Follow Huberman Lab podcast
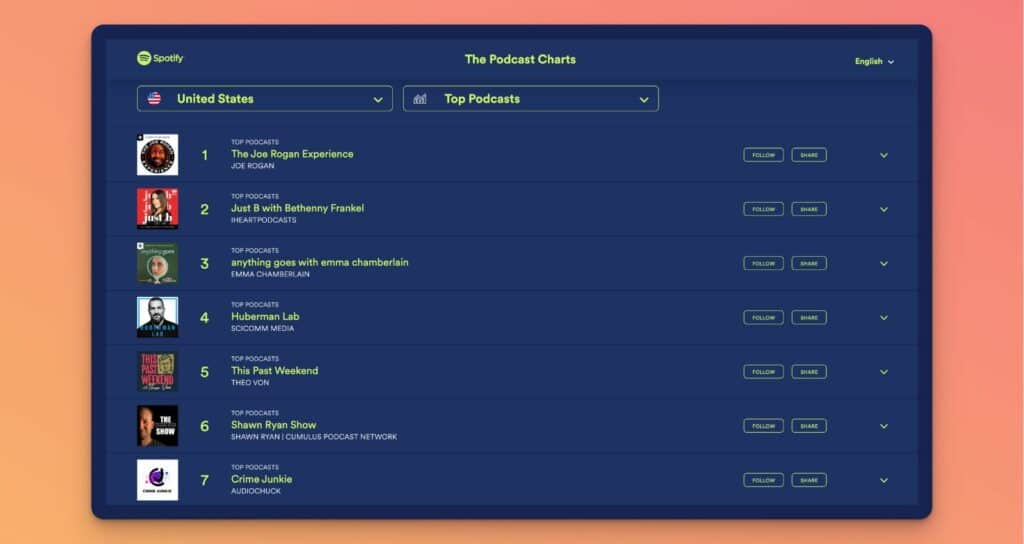The image size is (1024, 544). coord(763,317)
